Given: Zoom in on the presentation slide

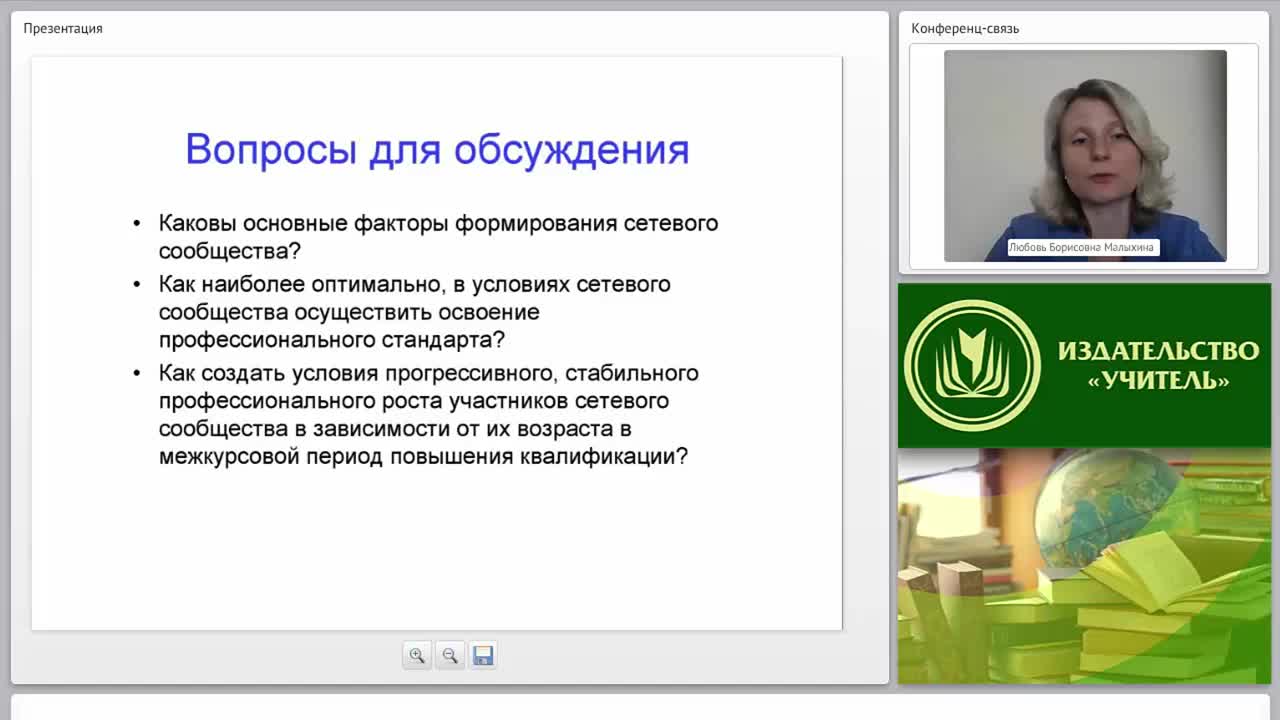Looking at the screenshot, I should point(417,655).
